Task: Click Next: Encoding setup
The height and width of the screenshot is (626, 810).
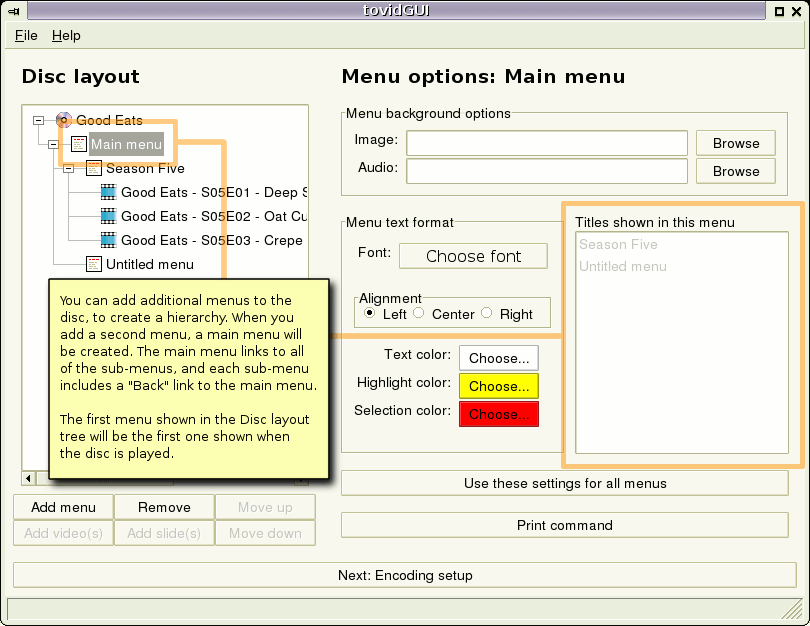Action: tap(405, 575)
